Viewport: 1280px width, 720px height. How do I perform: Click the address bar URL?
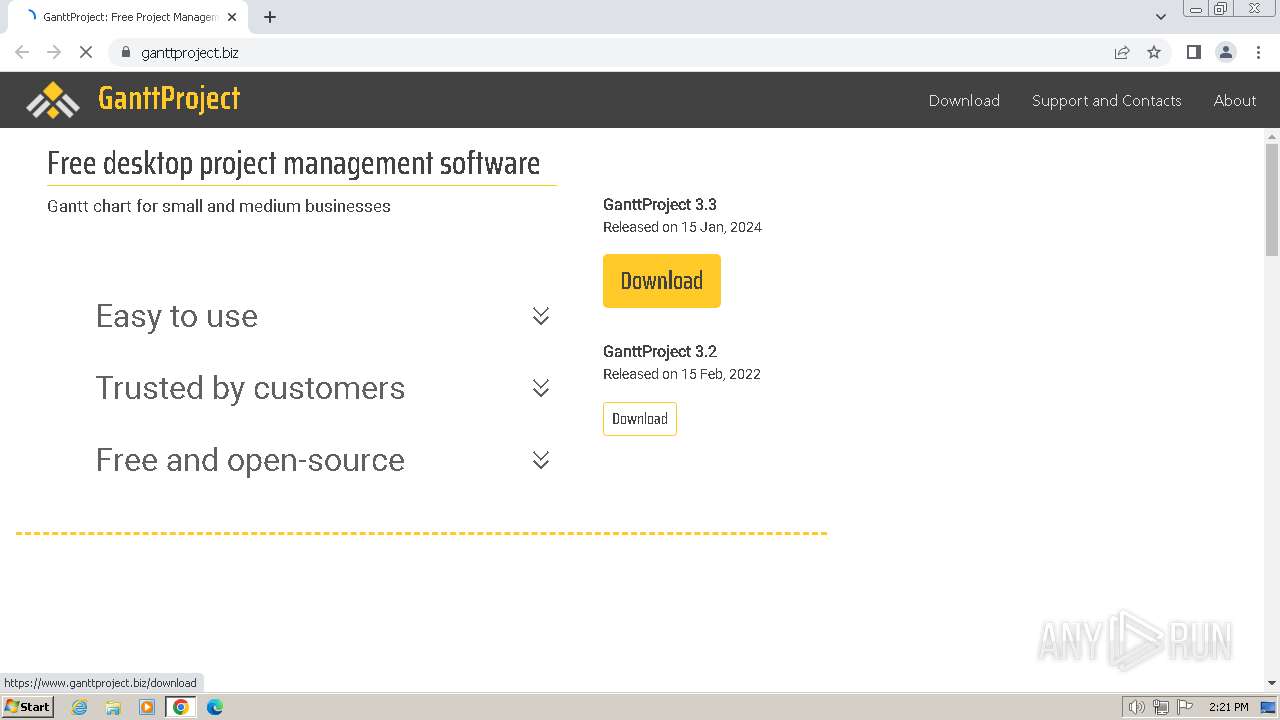[x=190, y=52]
